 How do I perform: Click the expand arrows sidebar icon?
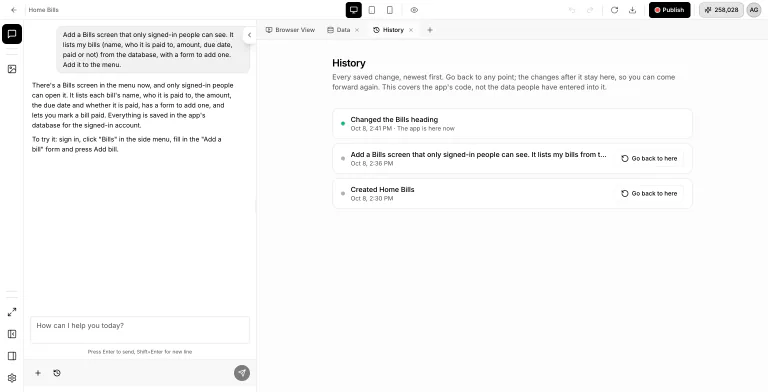[x=12, y=312]
